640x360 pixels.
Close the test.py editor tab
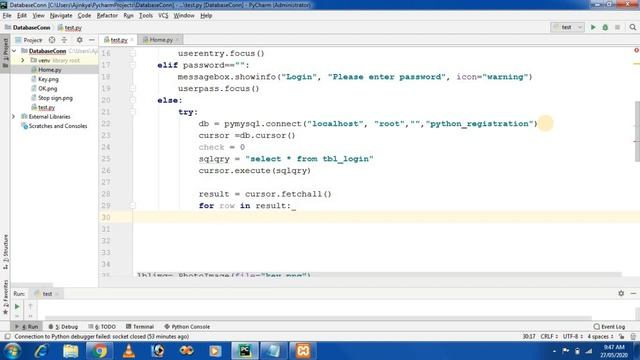coord(132,40)
